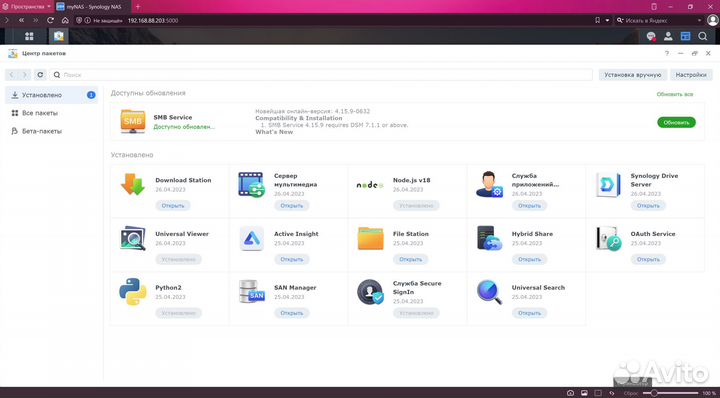Click the Media Server film icon
The height and width of the screenshot is (398, 720).
[x=252, y=184]
